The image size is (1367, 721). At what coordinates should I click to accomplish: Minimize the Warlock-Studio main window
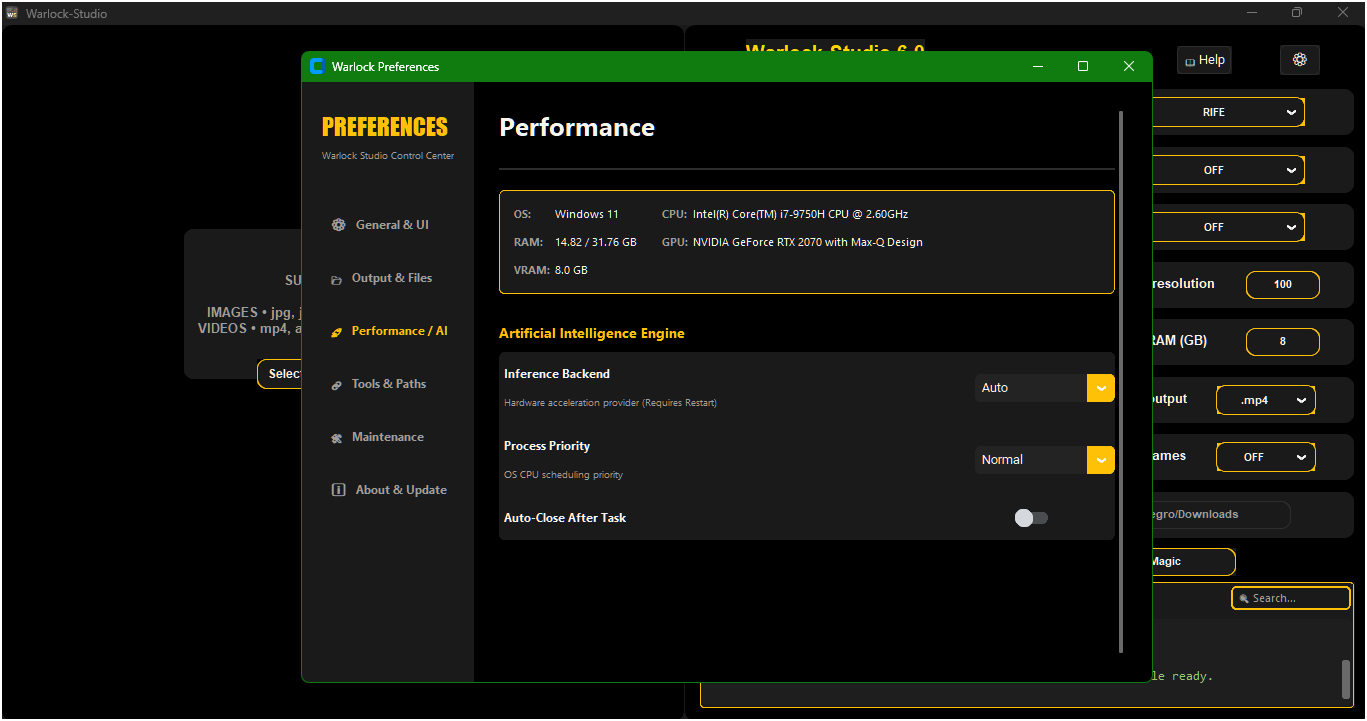pyautogui.click(x=1251, y=13)
